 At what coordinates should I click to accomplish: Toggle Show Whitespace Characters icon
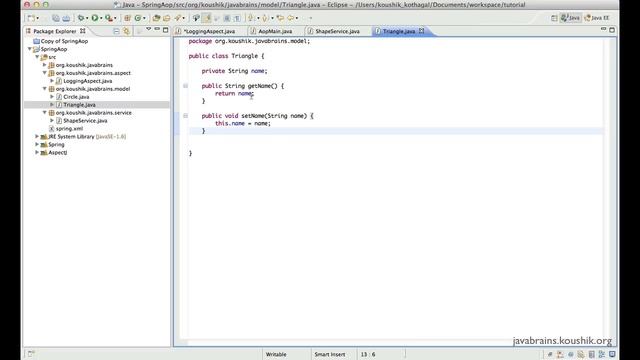[237, 18]
